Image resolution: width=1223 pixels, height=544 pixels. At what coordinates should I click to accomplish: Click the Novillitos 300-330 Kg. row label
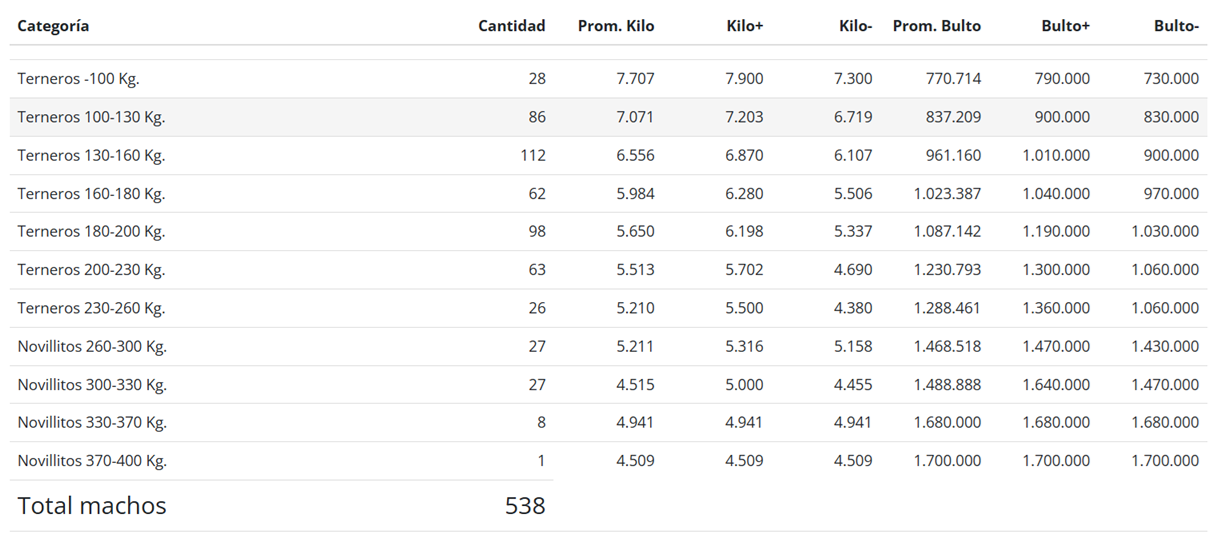(x=92, y=385)
